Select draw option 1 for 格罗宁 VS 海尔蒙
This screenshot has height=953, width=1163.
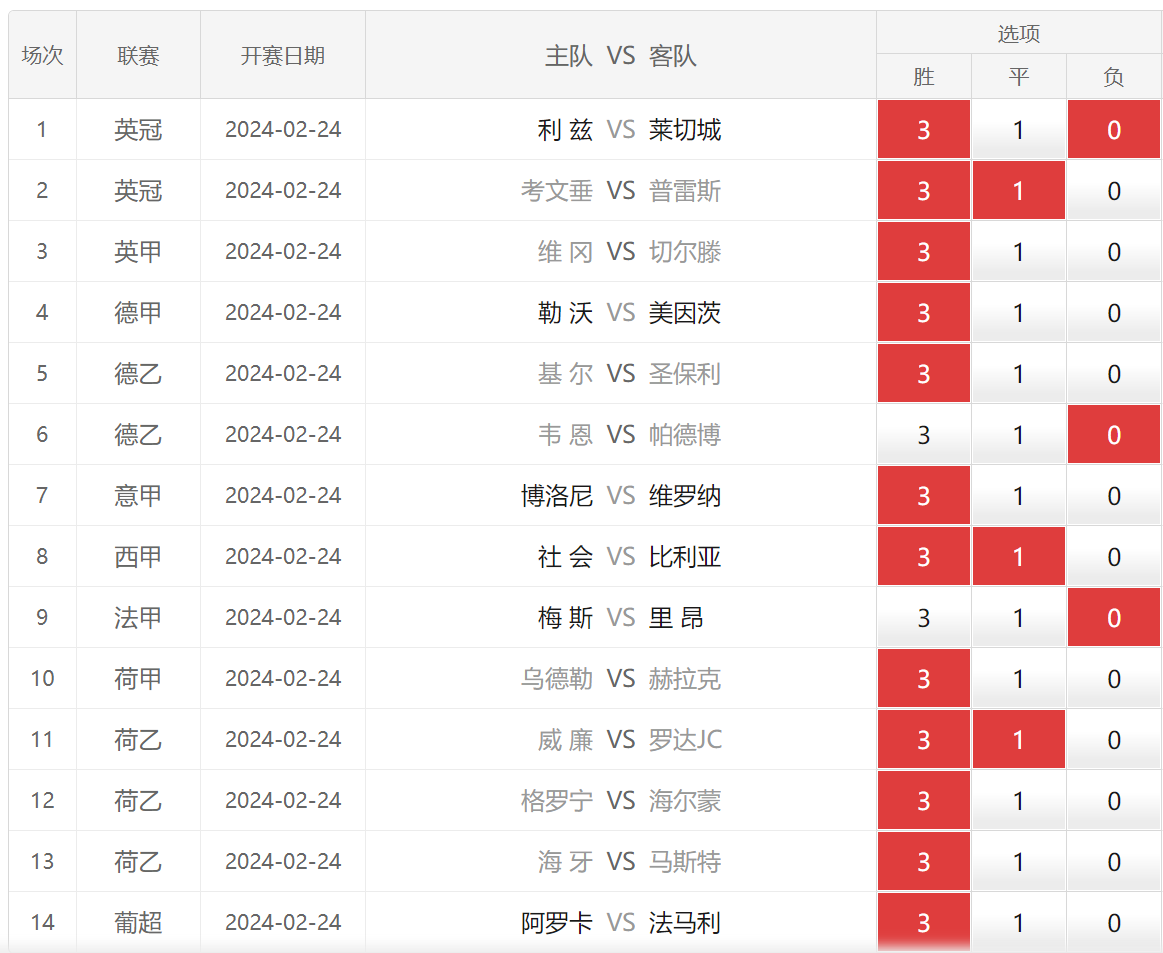click(x=1018, y=800)
